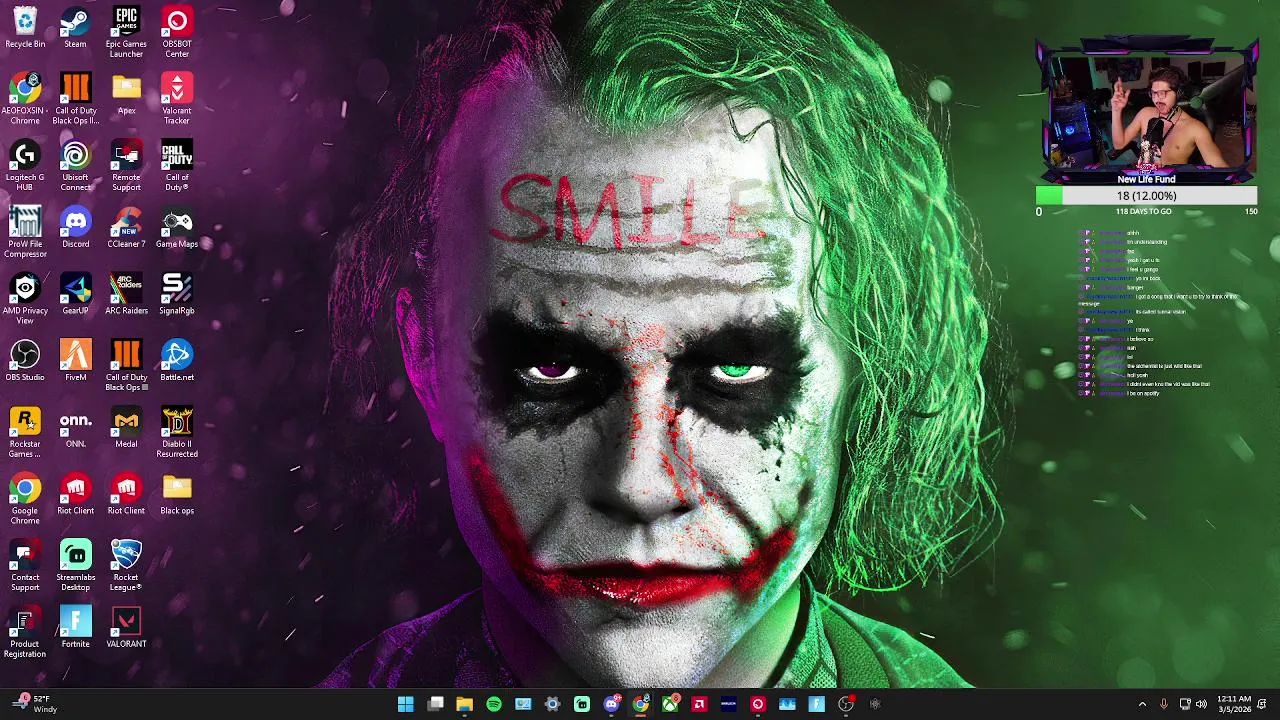This screenshot has width=1280, height=720.
Task: Open the ProW File Compressor shortcut
Action: 25,233
